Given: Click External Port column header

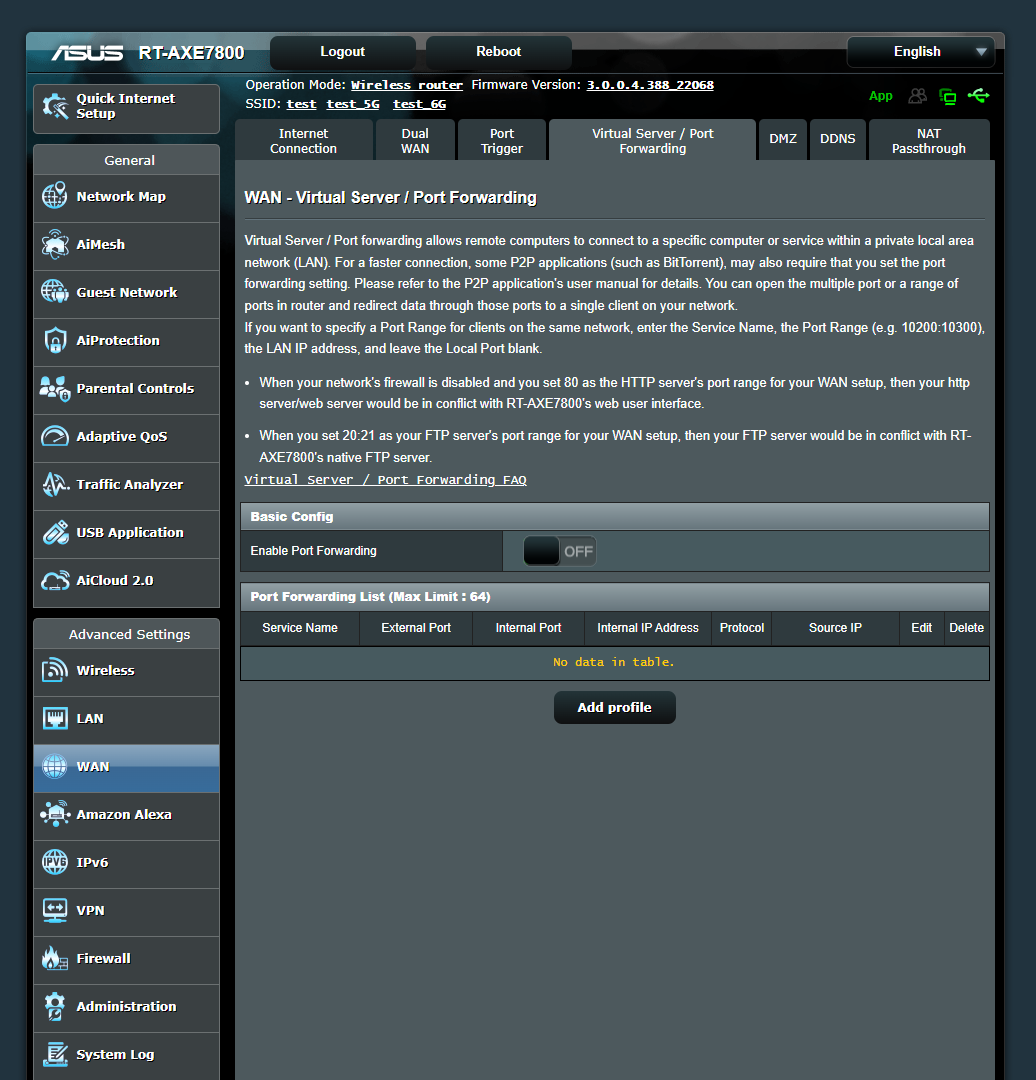Looking at the screenshot, I should [416, 628].
